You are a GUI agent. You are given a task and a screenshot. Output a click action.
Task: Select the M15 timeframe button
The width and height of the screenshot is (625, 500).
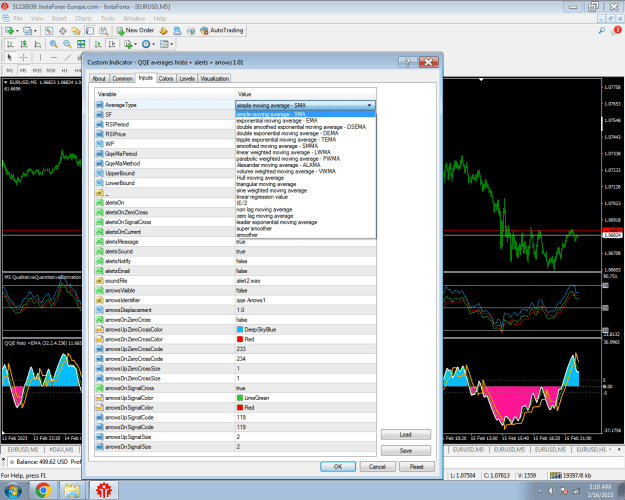[37, 71]
